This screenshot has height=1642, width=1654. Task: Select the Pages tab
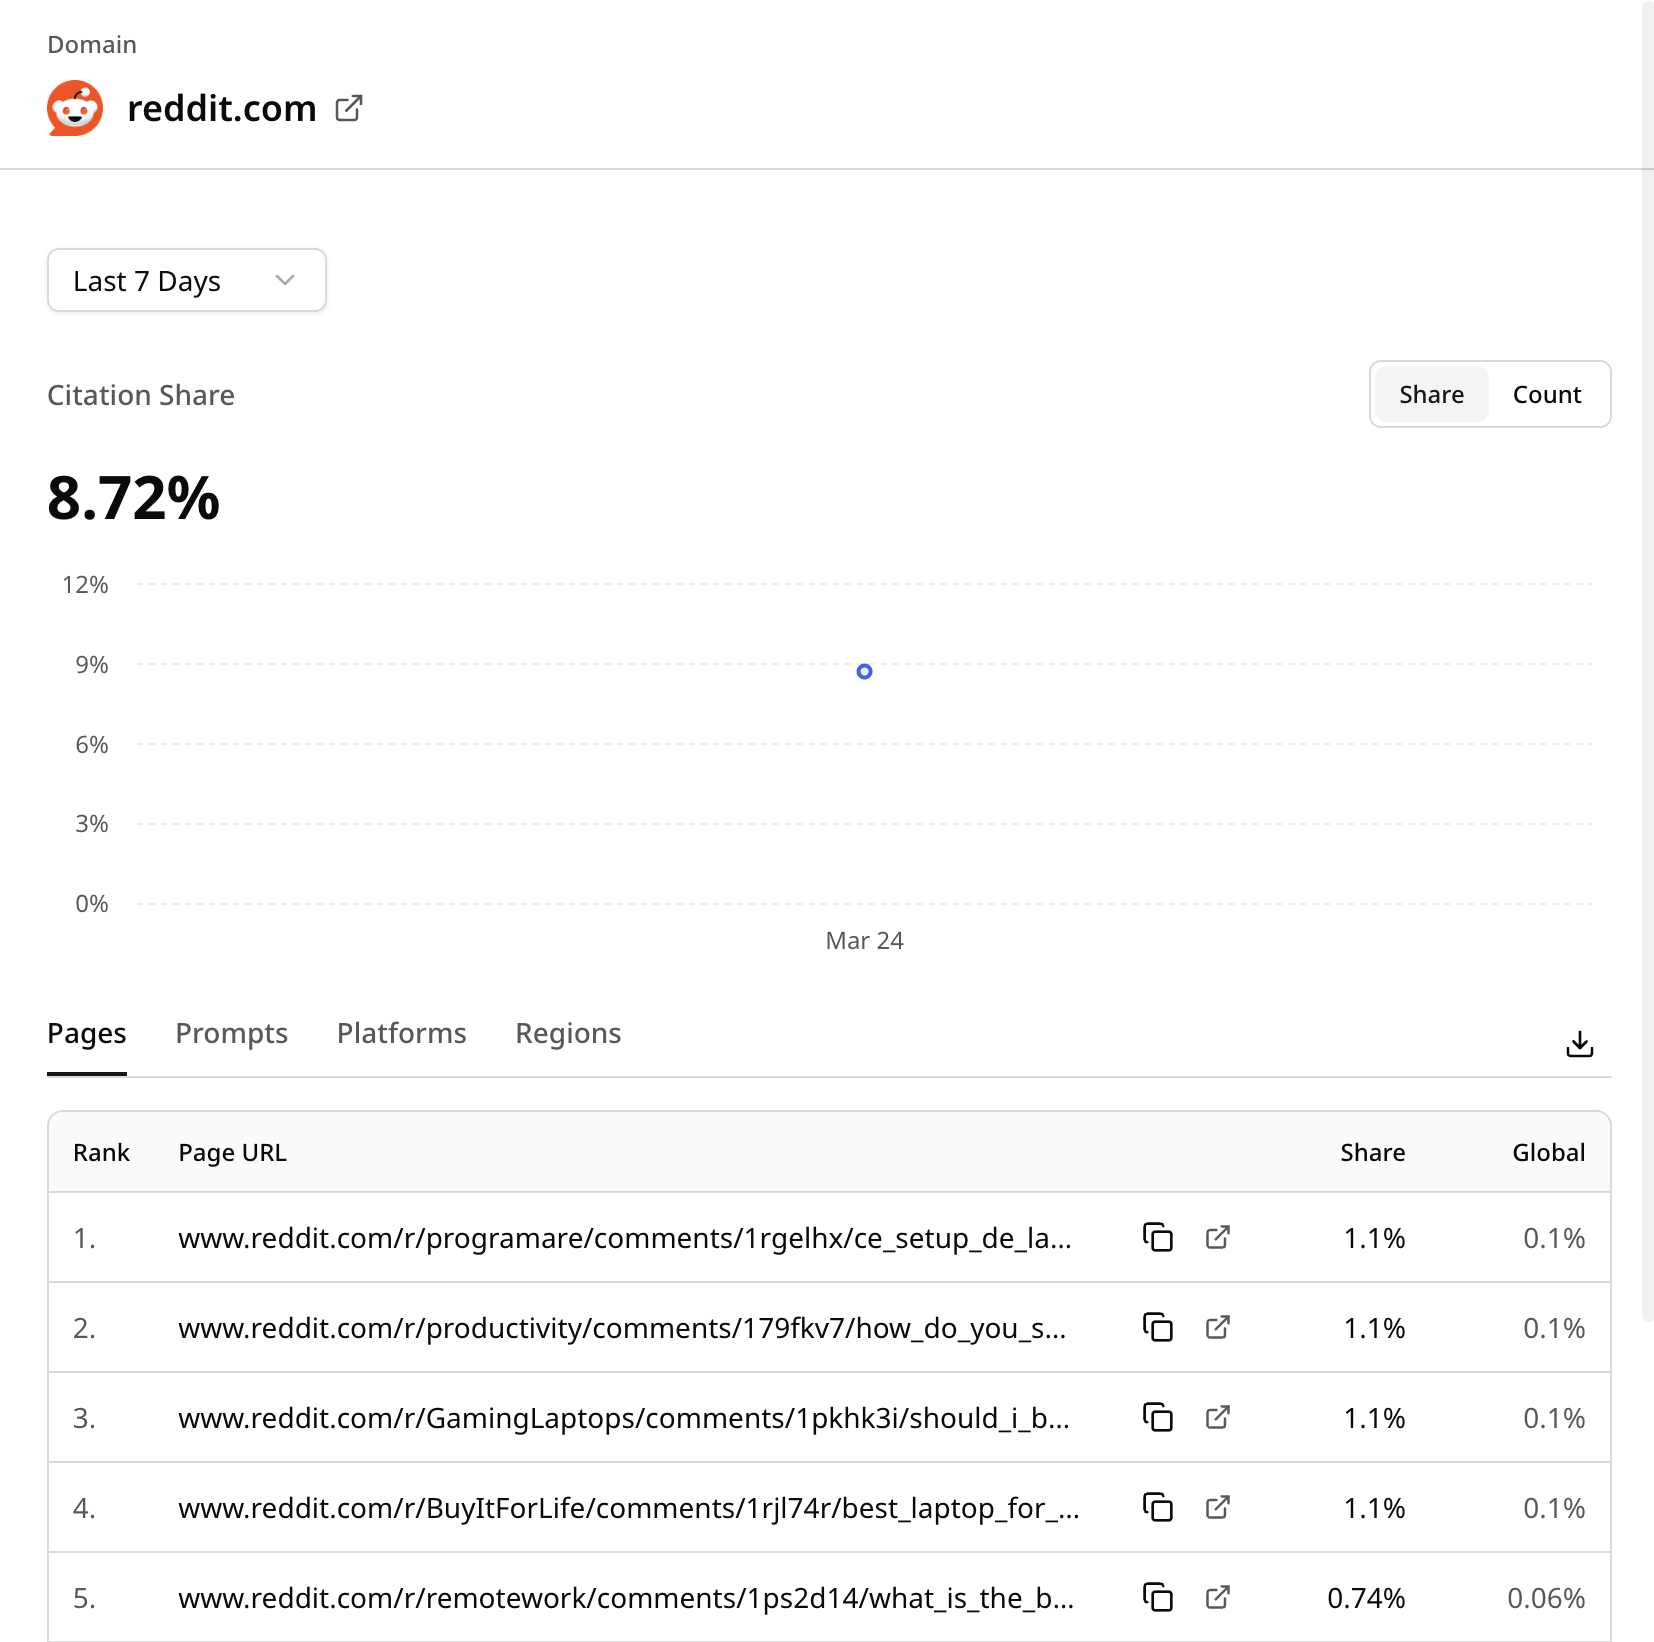point(87,1033)
